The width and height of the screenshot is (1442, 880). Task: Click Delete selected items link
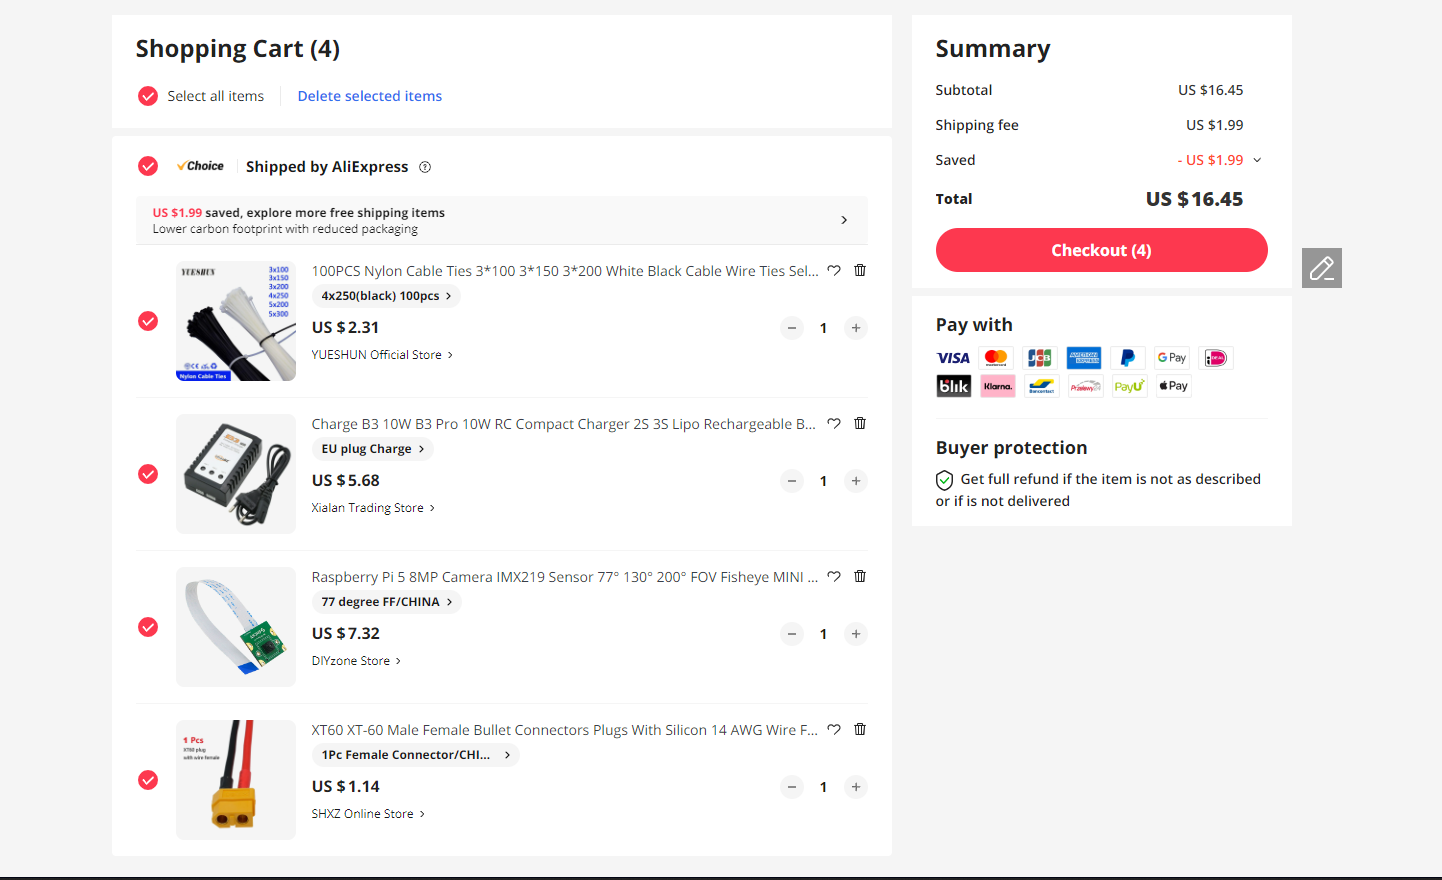(x=369, y=96)
